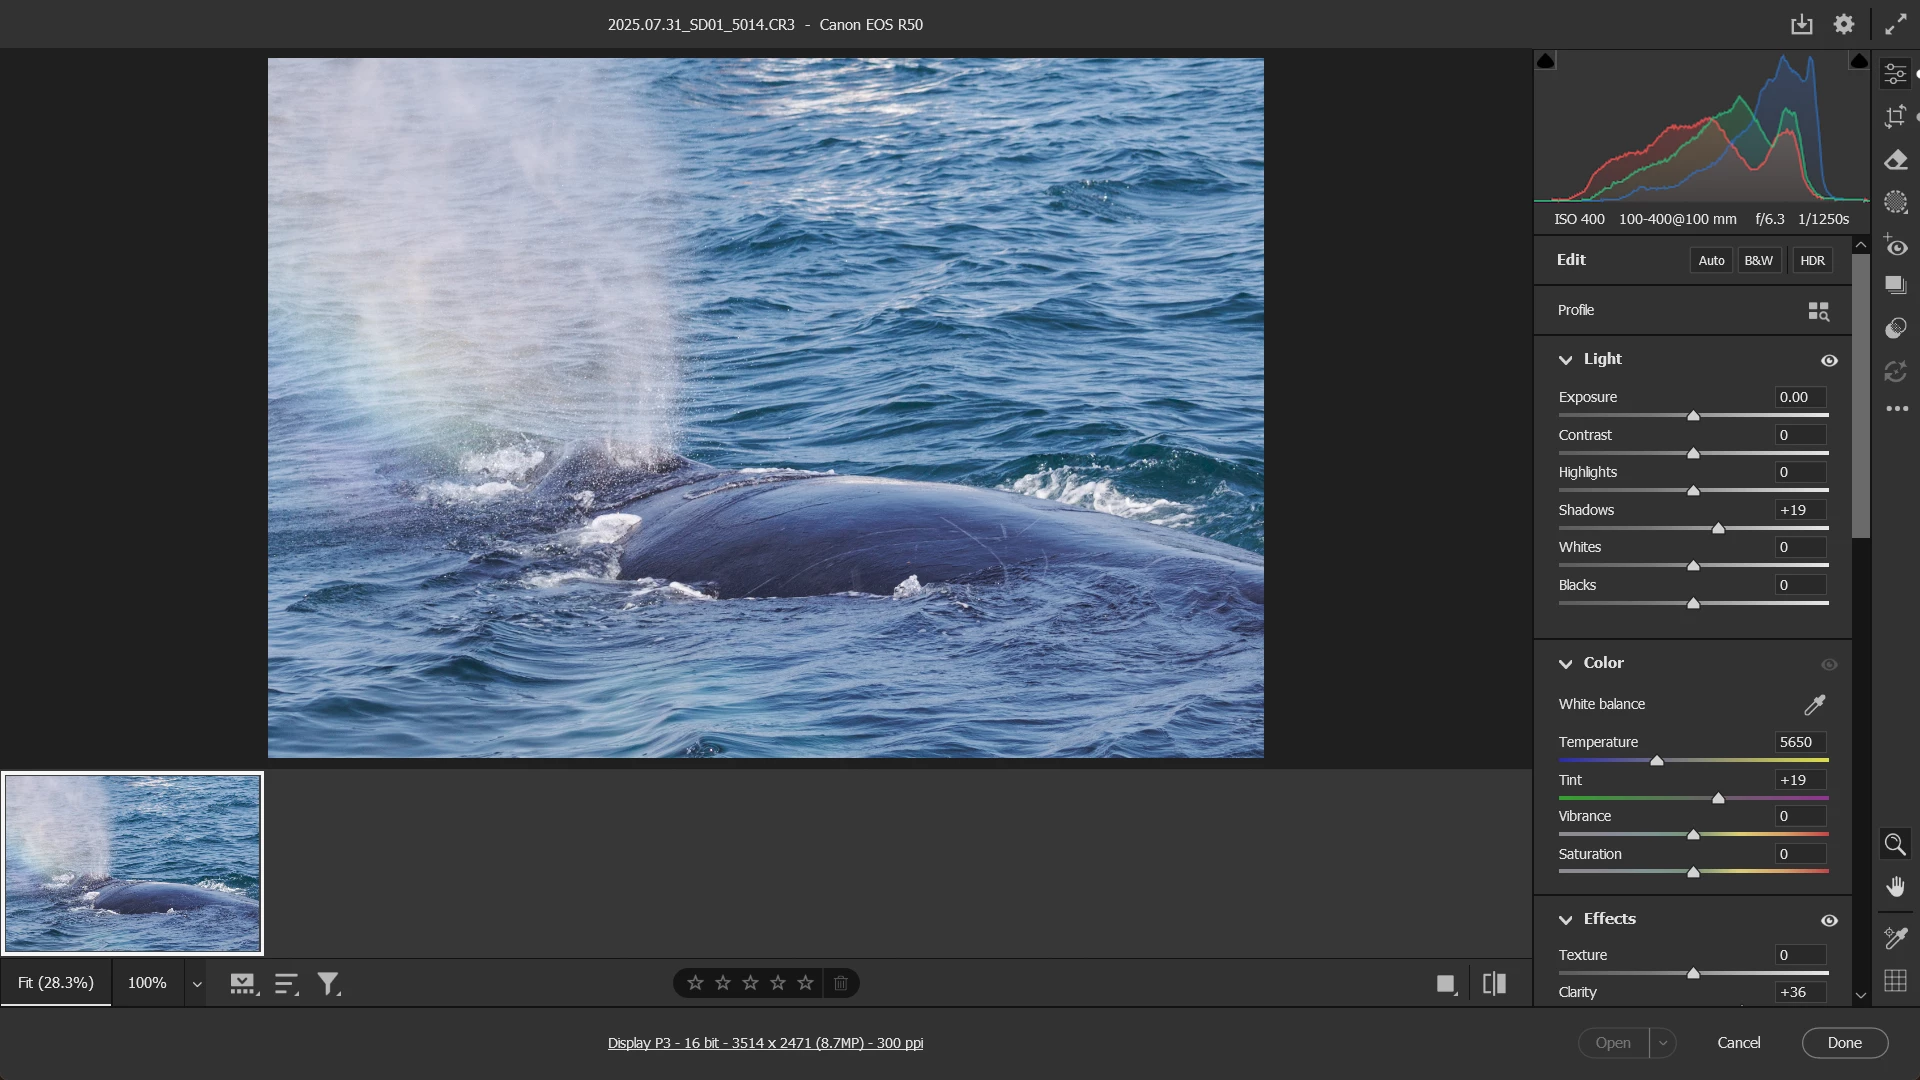Viewport: 1920px width, 1080px height.
Task: Switch to Fit (28.3%) zoom tab
Action: (56, 983)
